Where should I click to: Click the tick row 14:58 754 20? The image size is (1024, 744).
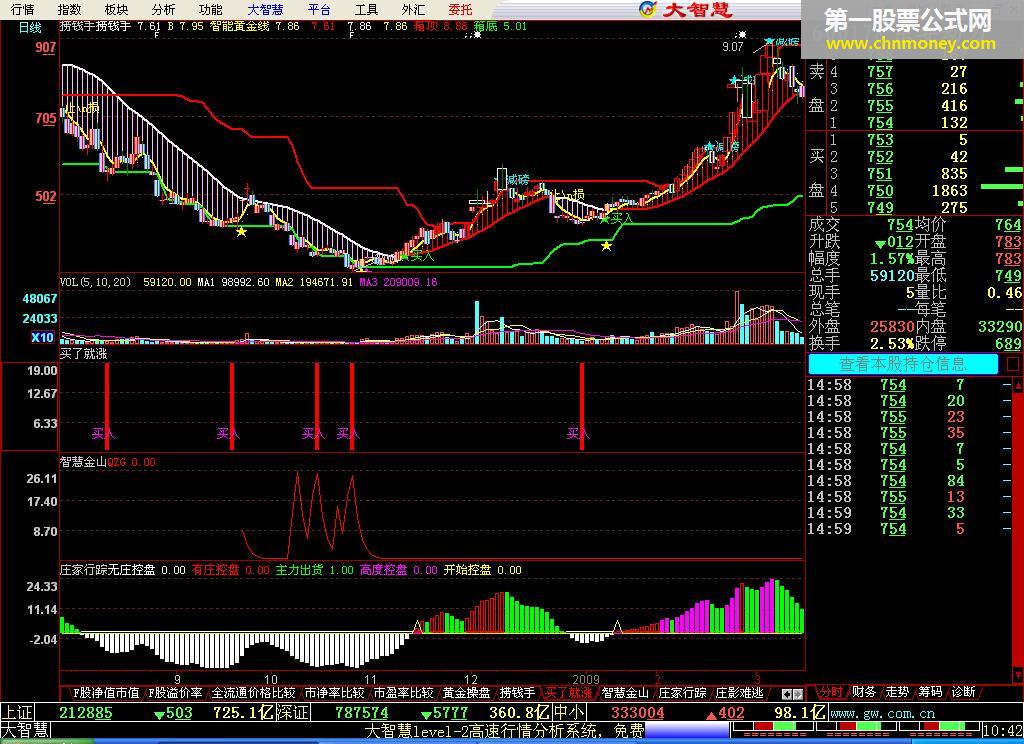(908, 401)
